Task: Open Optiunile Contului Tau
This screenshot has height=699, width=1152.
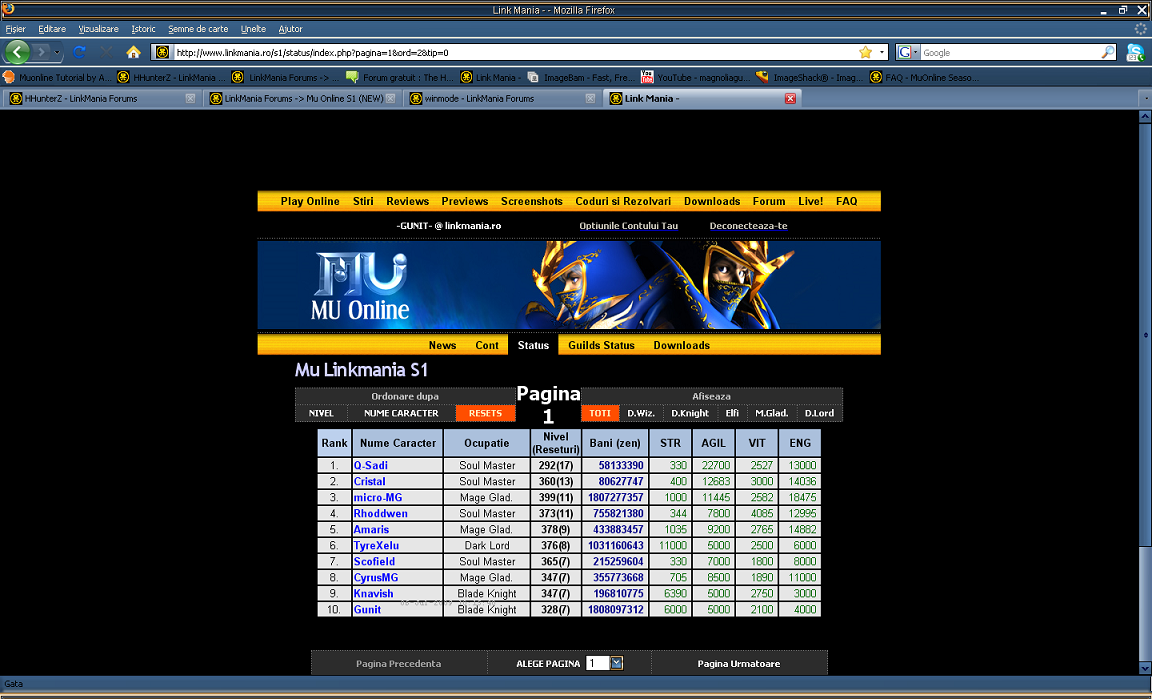Action: [628, 226]
